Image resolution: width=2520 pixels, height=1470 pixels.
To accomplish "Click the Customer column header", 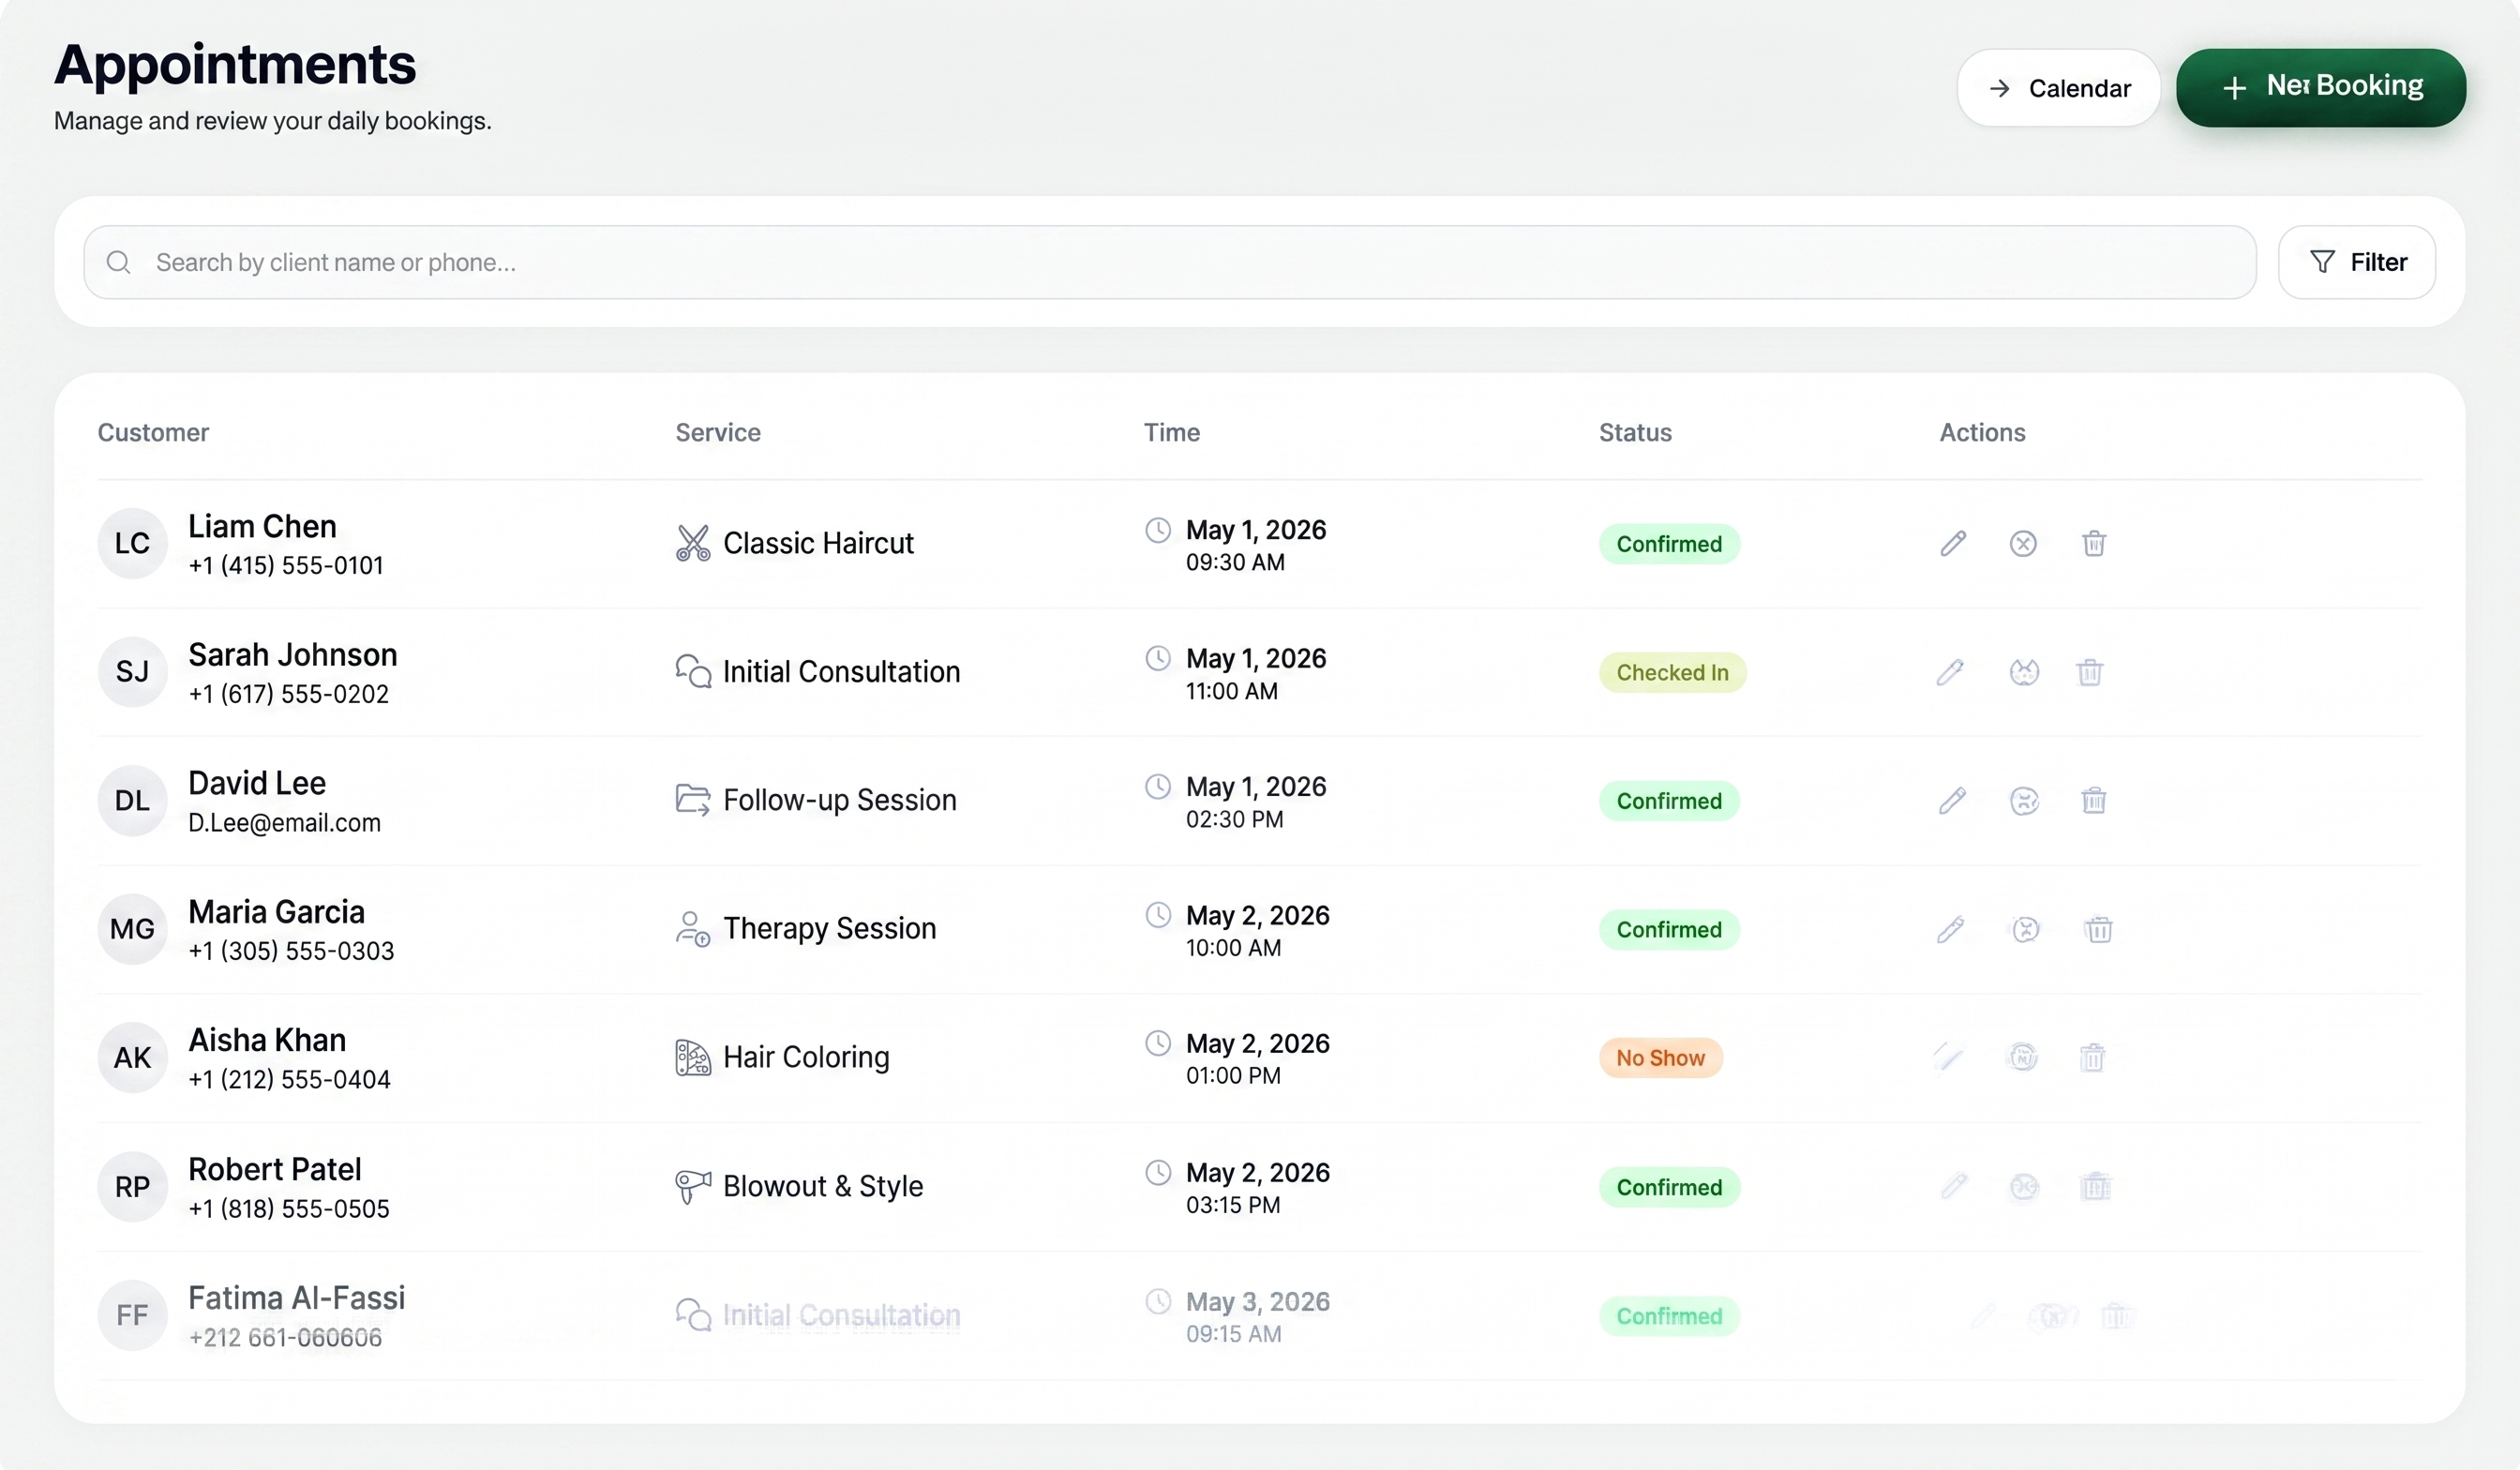I will (153, 432).
